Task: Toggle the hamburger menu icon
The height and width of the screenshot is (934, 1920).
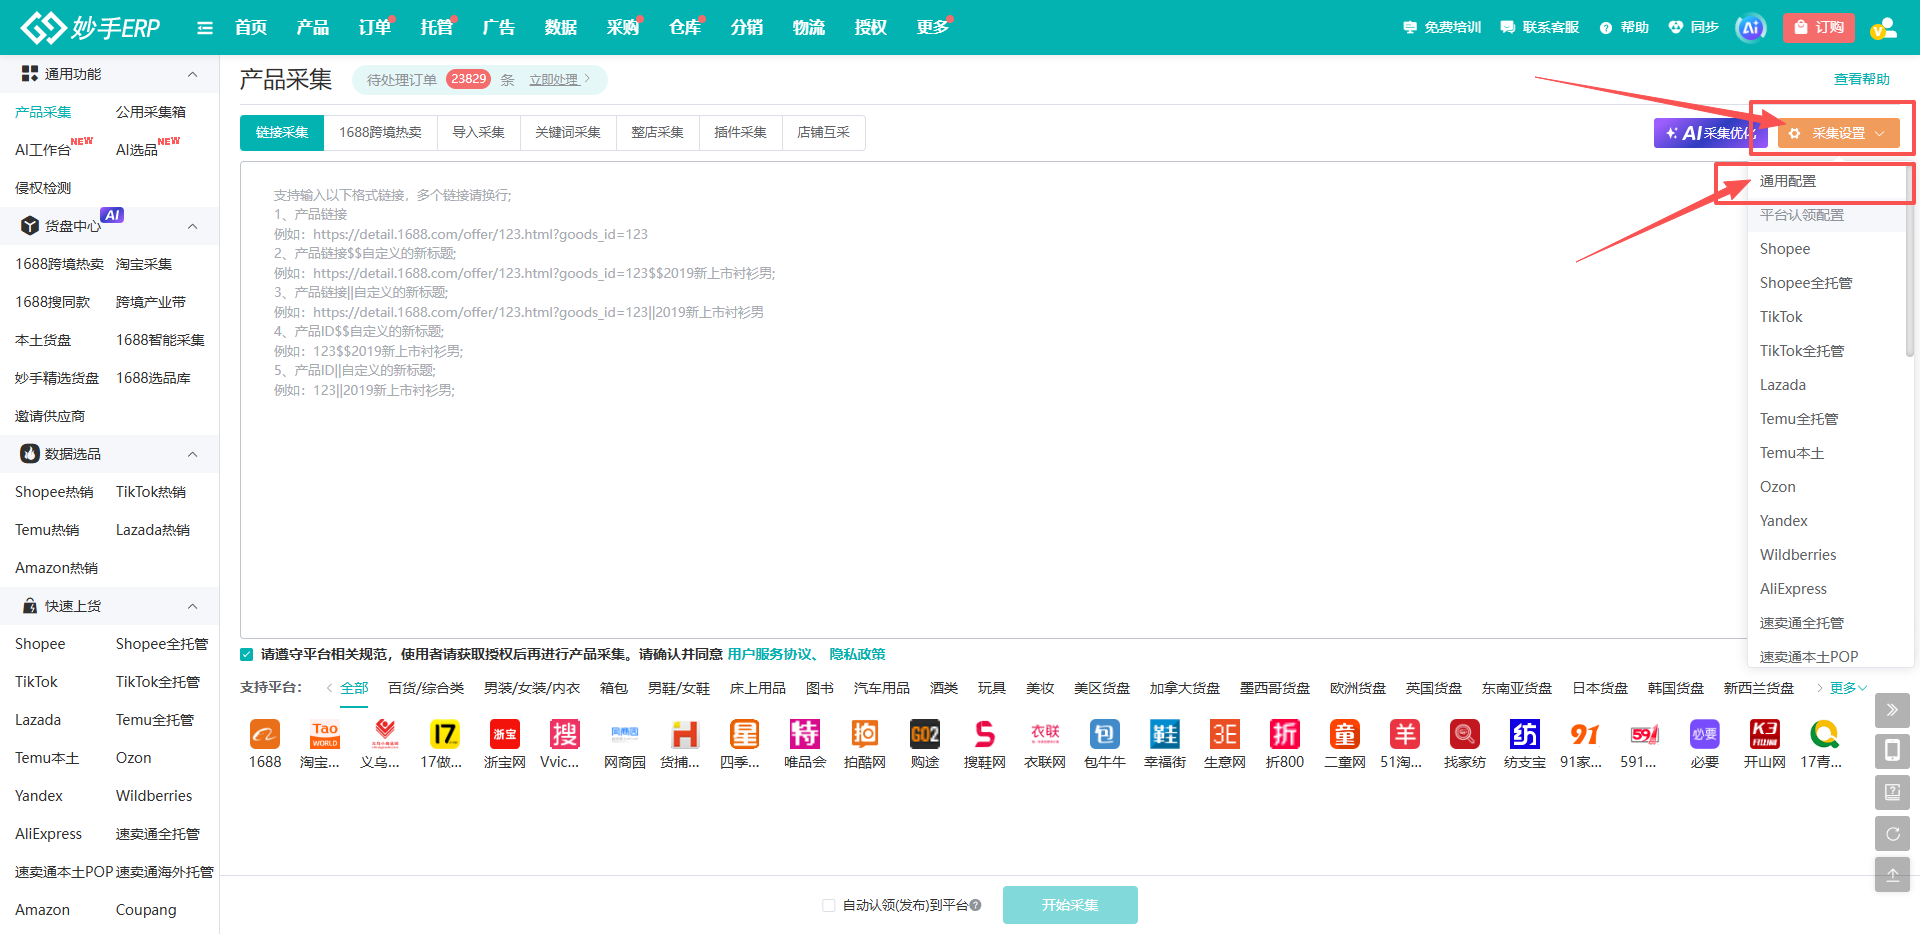Action: click(x=205, y=28)
